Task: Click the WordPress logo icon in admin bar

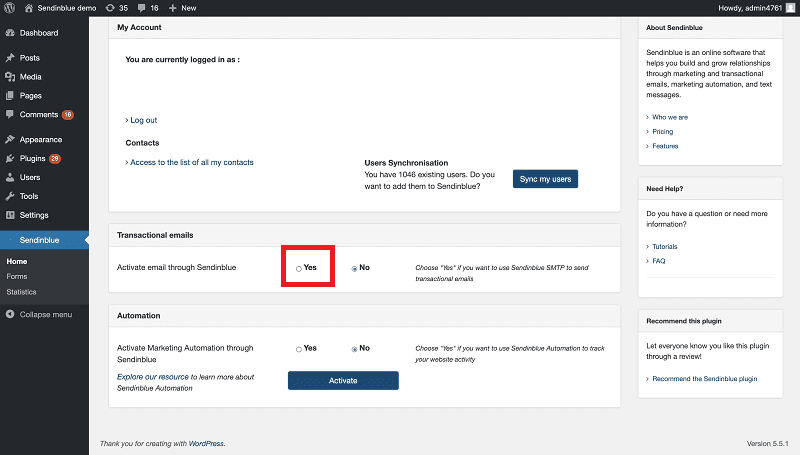Action: (9, 8)
